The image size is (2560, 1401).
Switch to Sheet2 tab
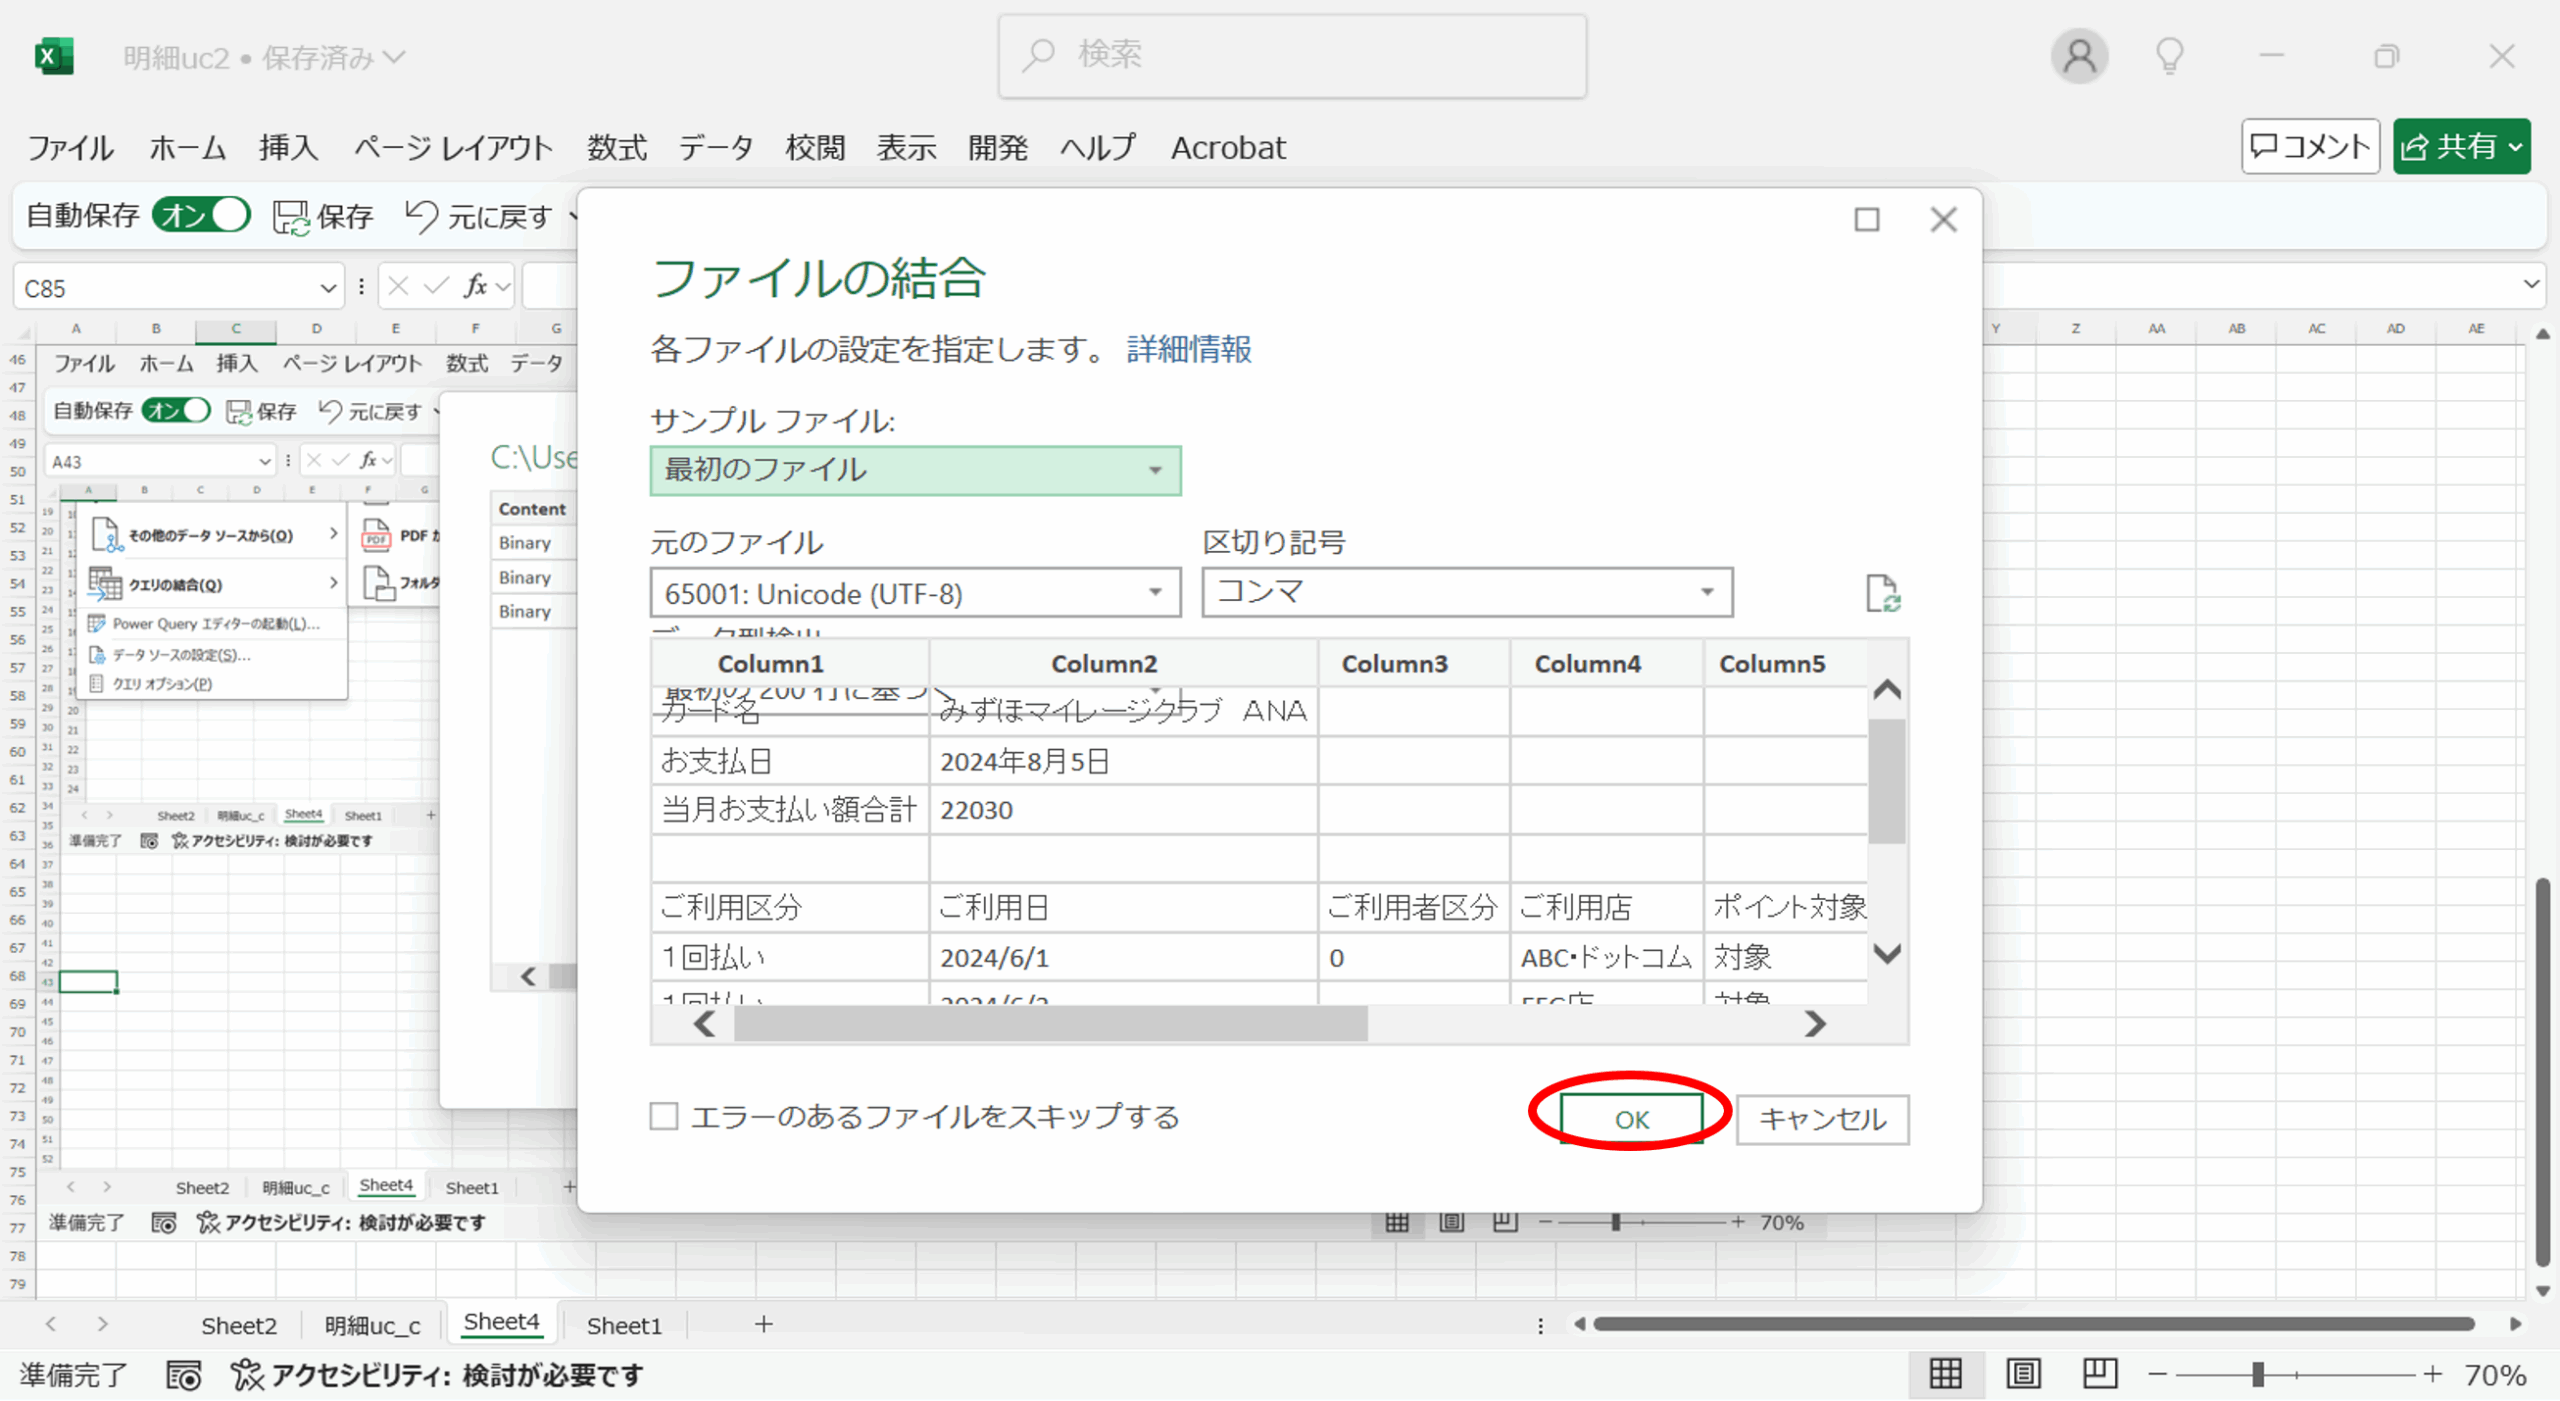point(238,1325)
